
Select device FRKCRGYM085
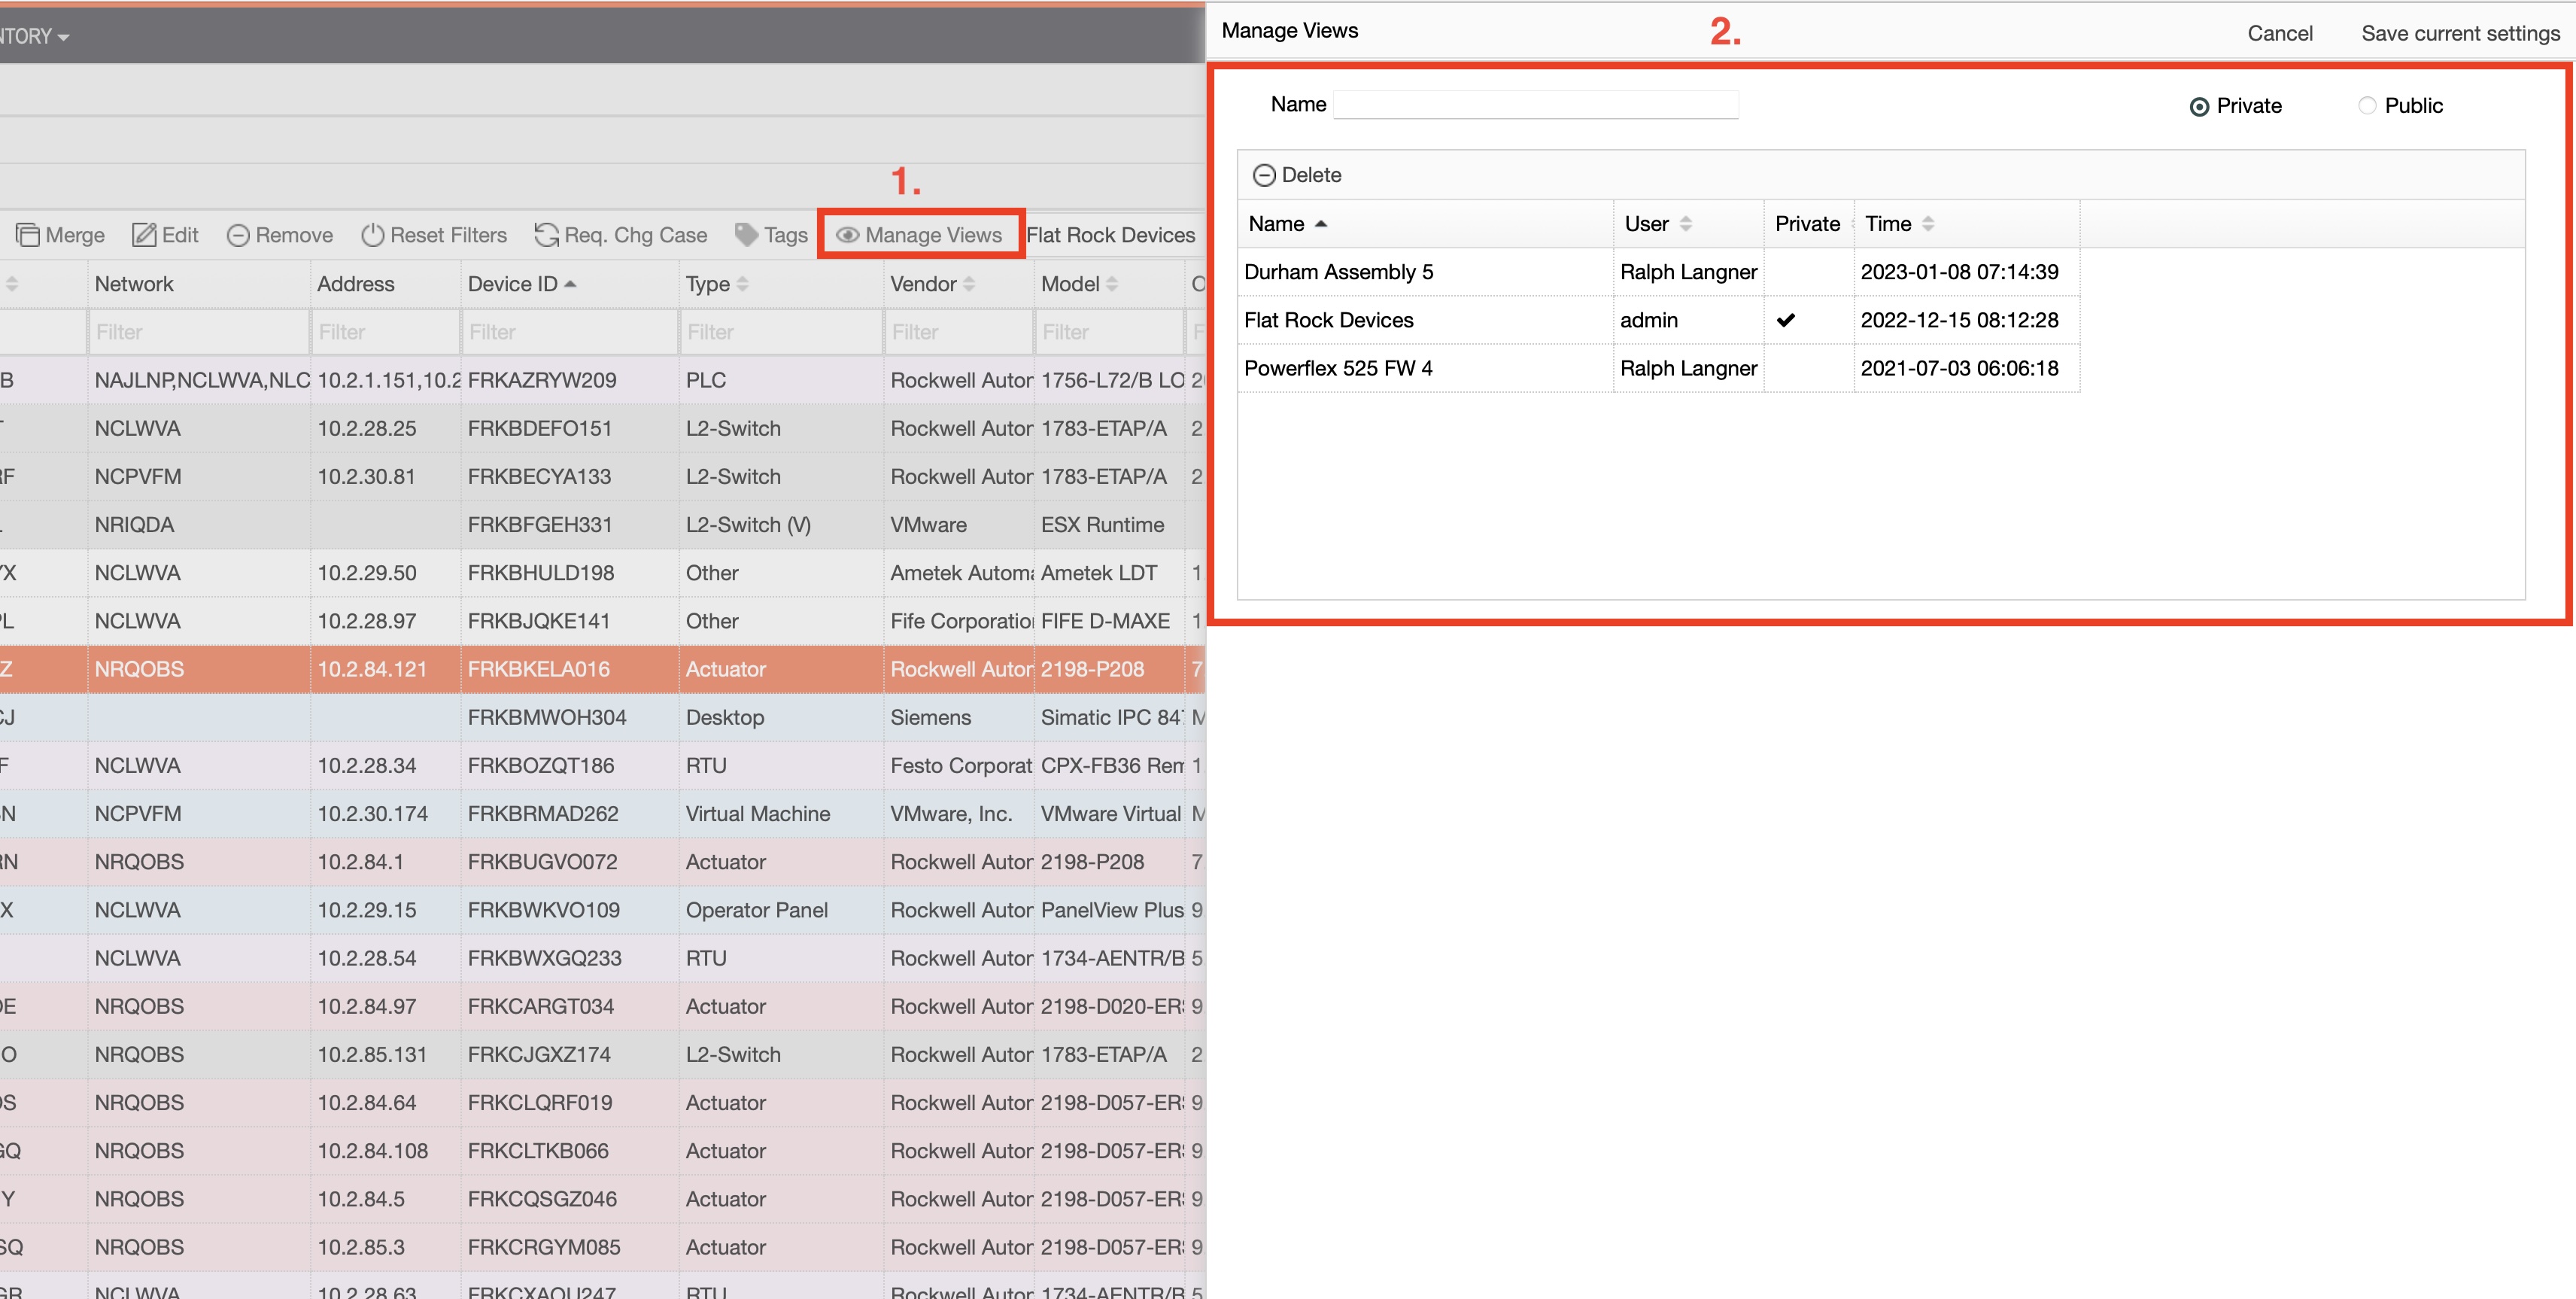click(x=543, y=1247)
